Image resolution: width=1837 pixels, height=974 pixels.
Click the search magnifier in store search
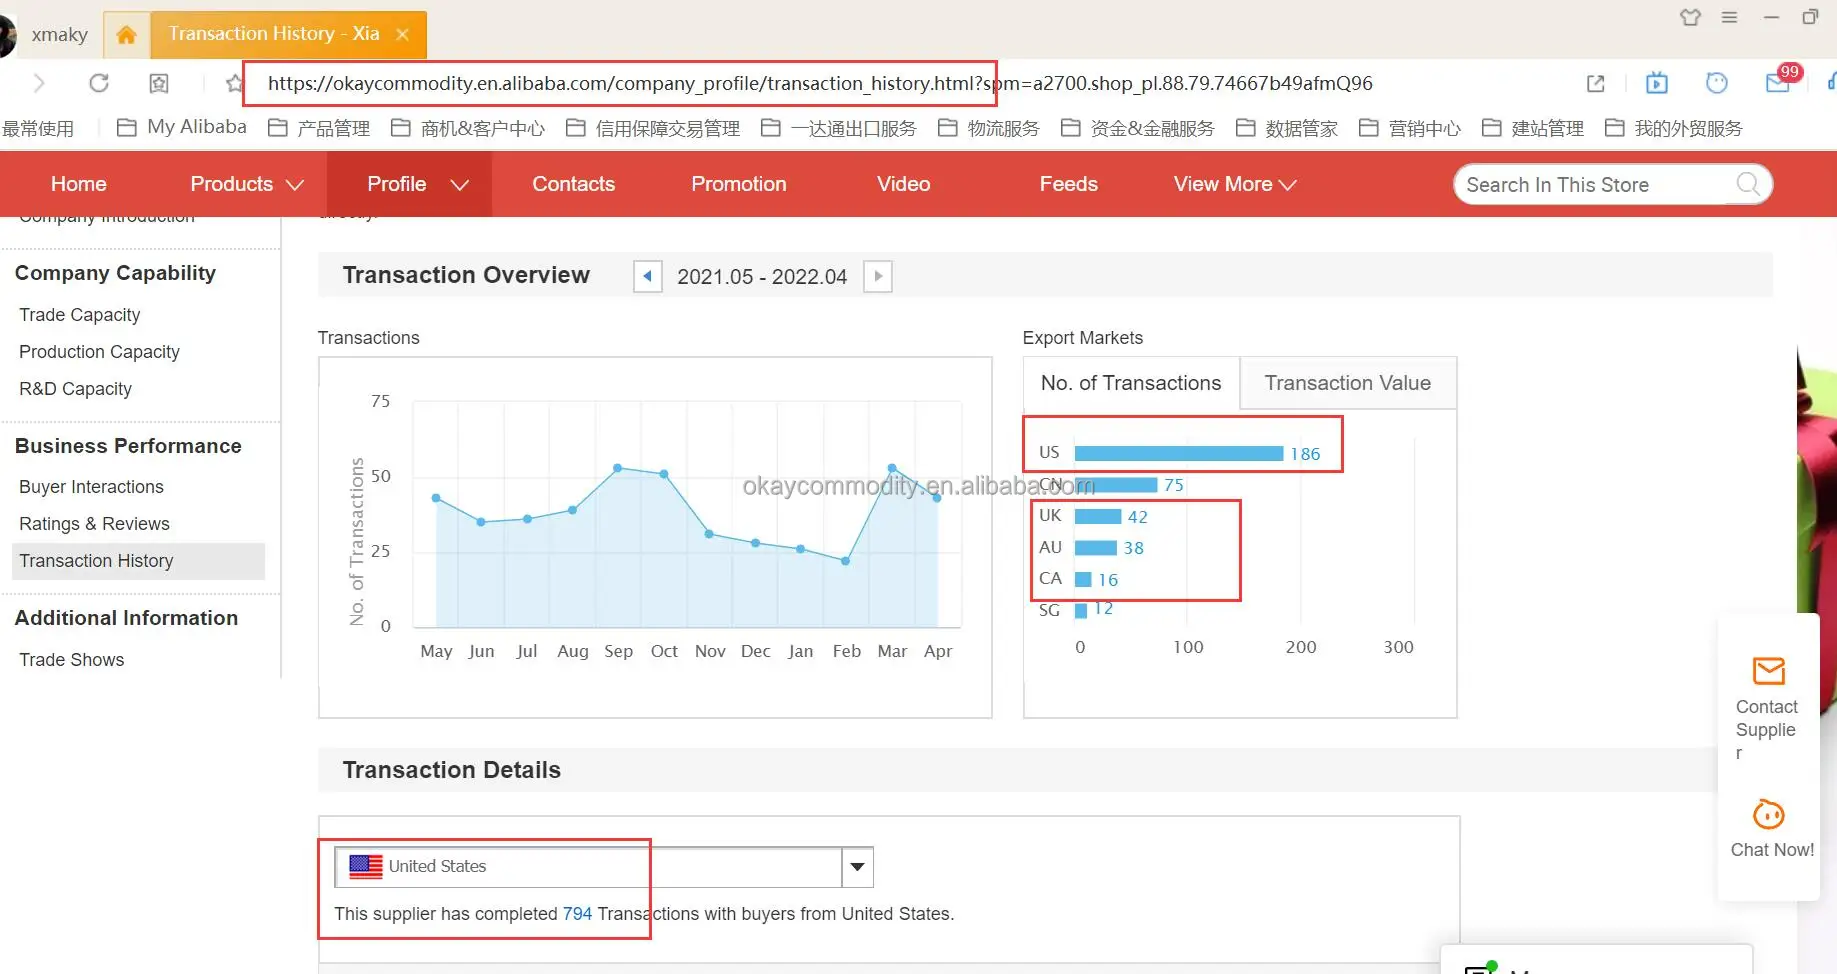pos(1747,184)
